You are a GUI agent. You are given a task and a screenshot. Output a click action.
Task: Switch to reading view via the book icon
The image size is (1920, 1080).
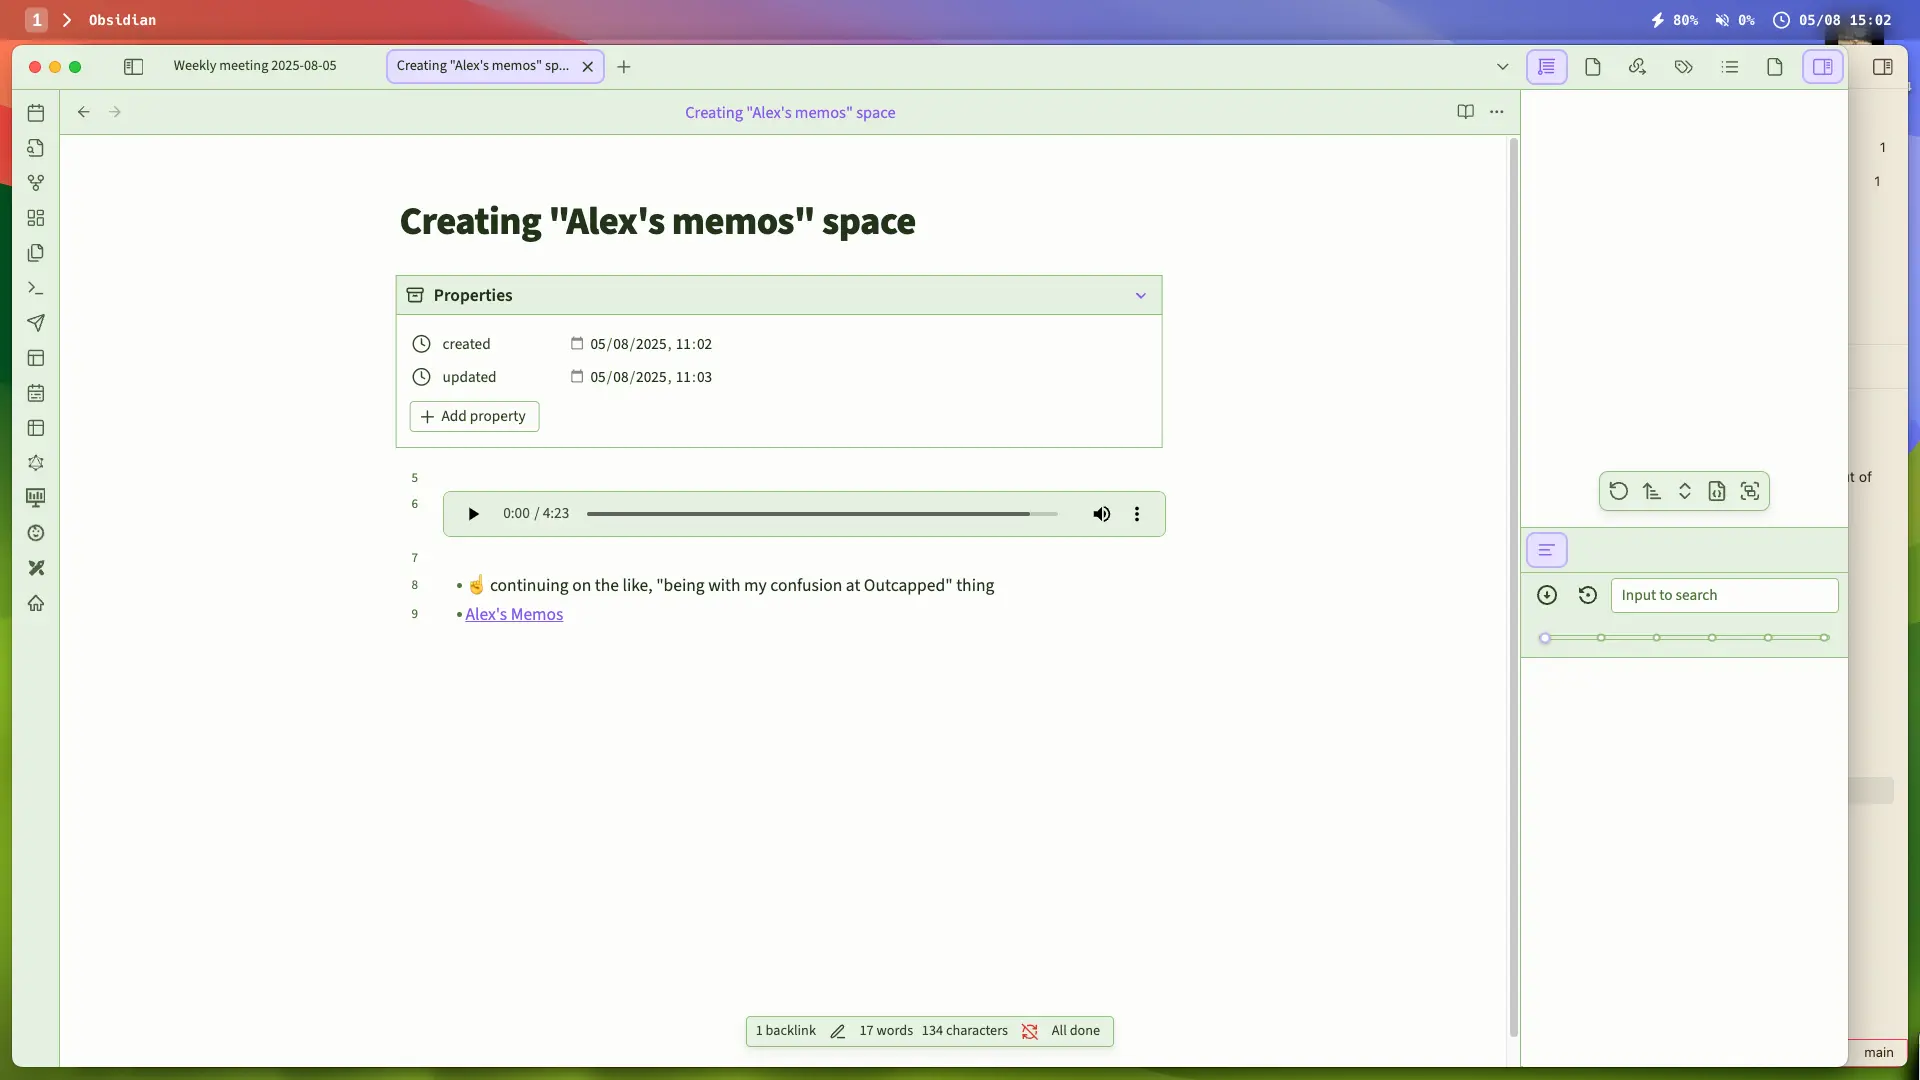(1465, 112)
